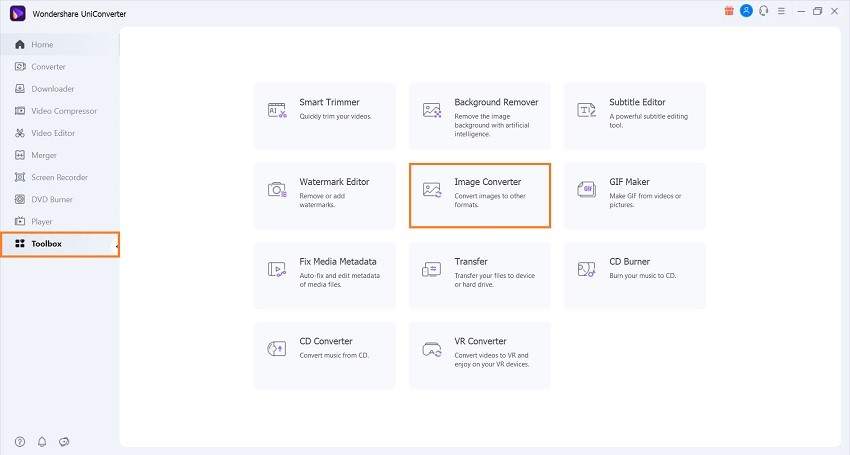Click the Converter sidebar icon
Screen dimensions: 850x455
[x=20, y=67]
